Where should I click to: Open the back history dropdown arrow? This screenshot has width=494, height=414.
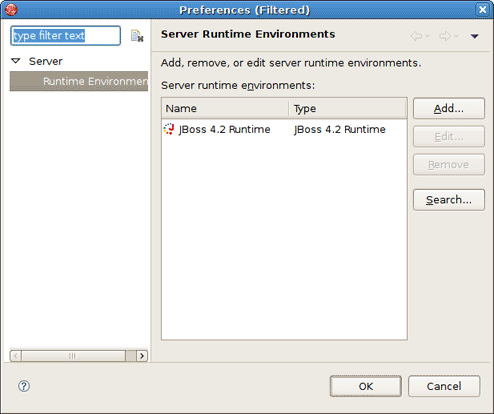[427, 36]
